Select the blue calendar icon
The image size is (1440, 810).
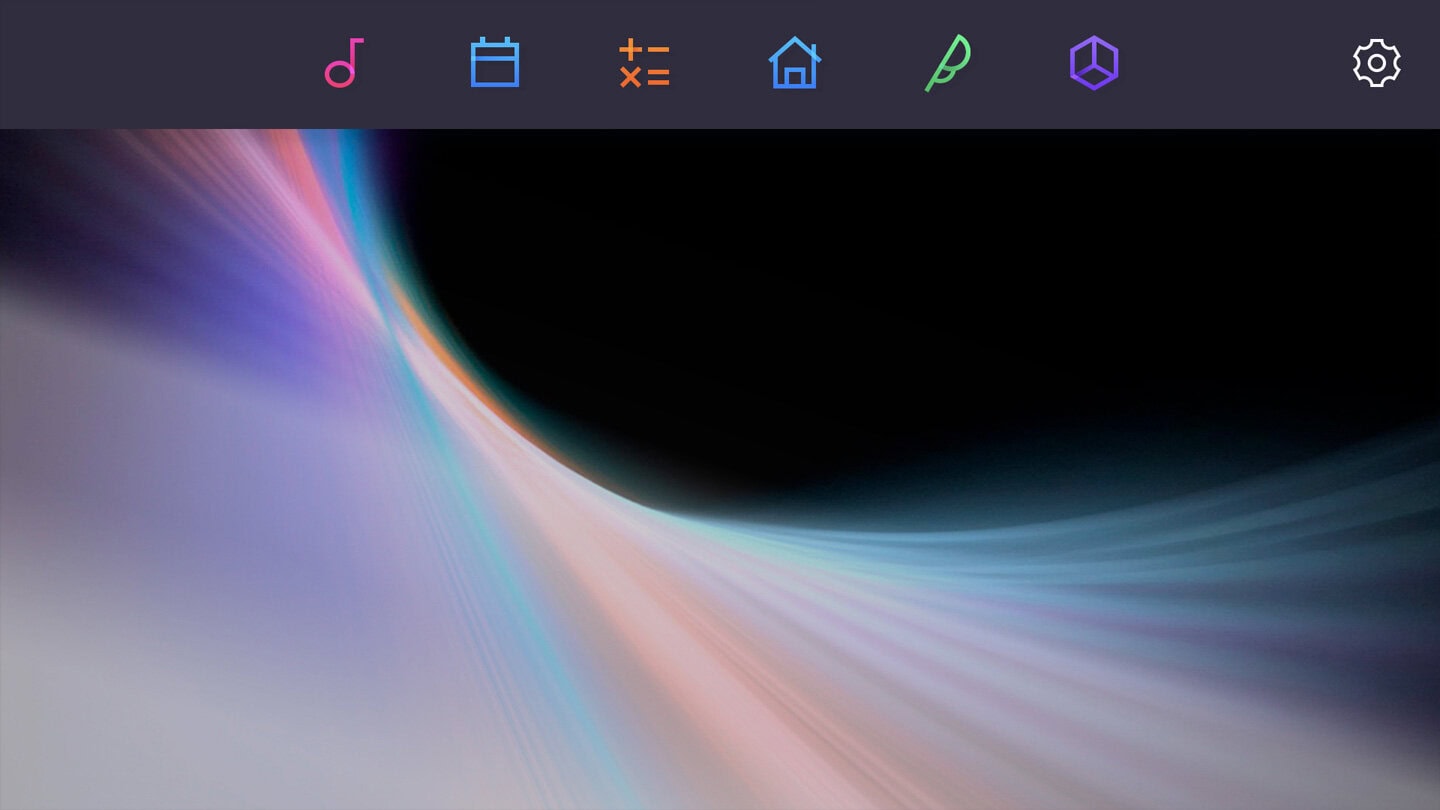494,63
